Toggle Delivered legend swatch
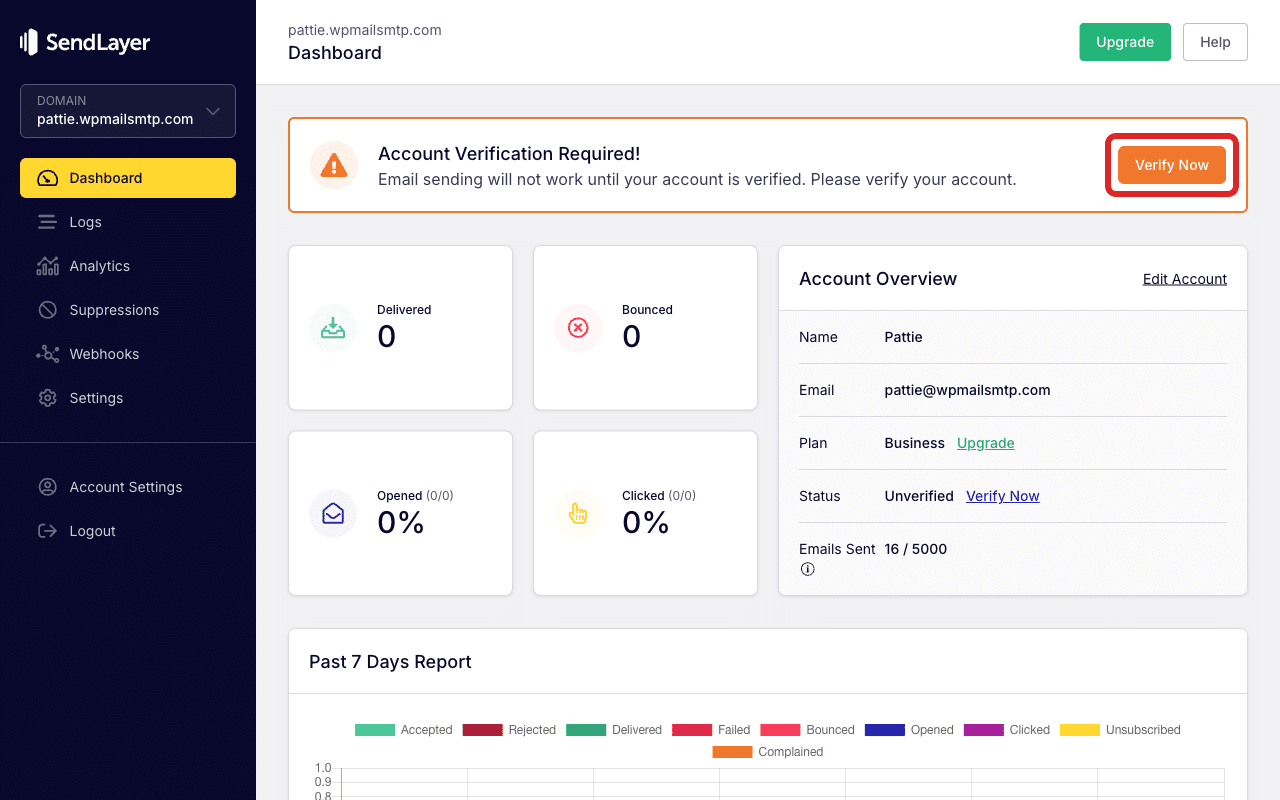This screenshot has height=800, width=1280. tap(586, 730)
